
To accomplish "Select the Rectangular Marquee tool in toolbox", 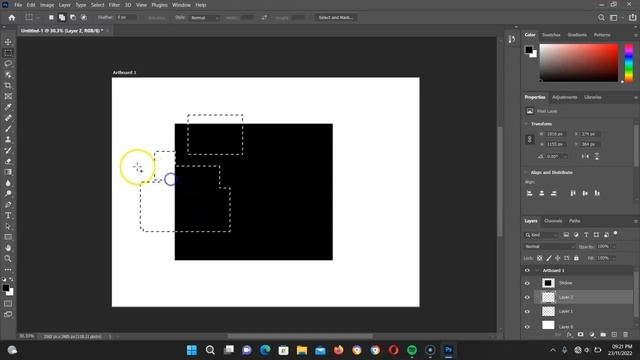I will click(x=8, y=53).
